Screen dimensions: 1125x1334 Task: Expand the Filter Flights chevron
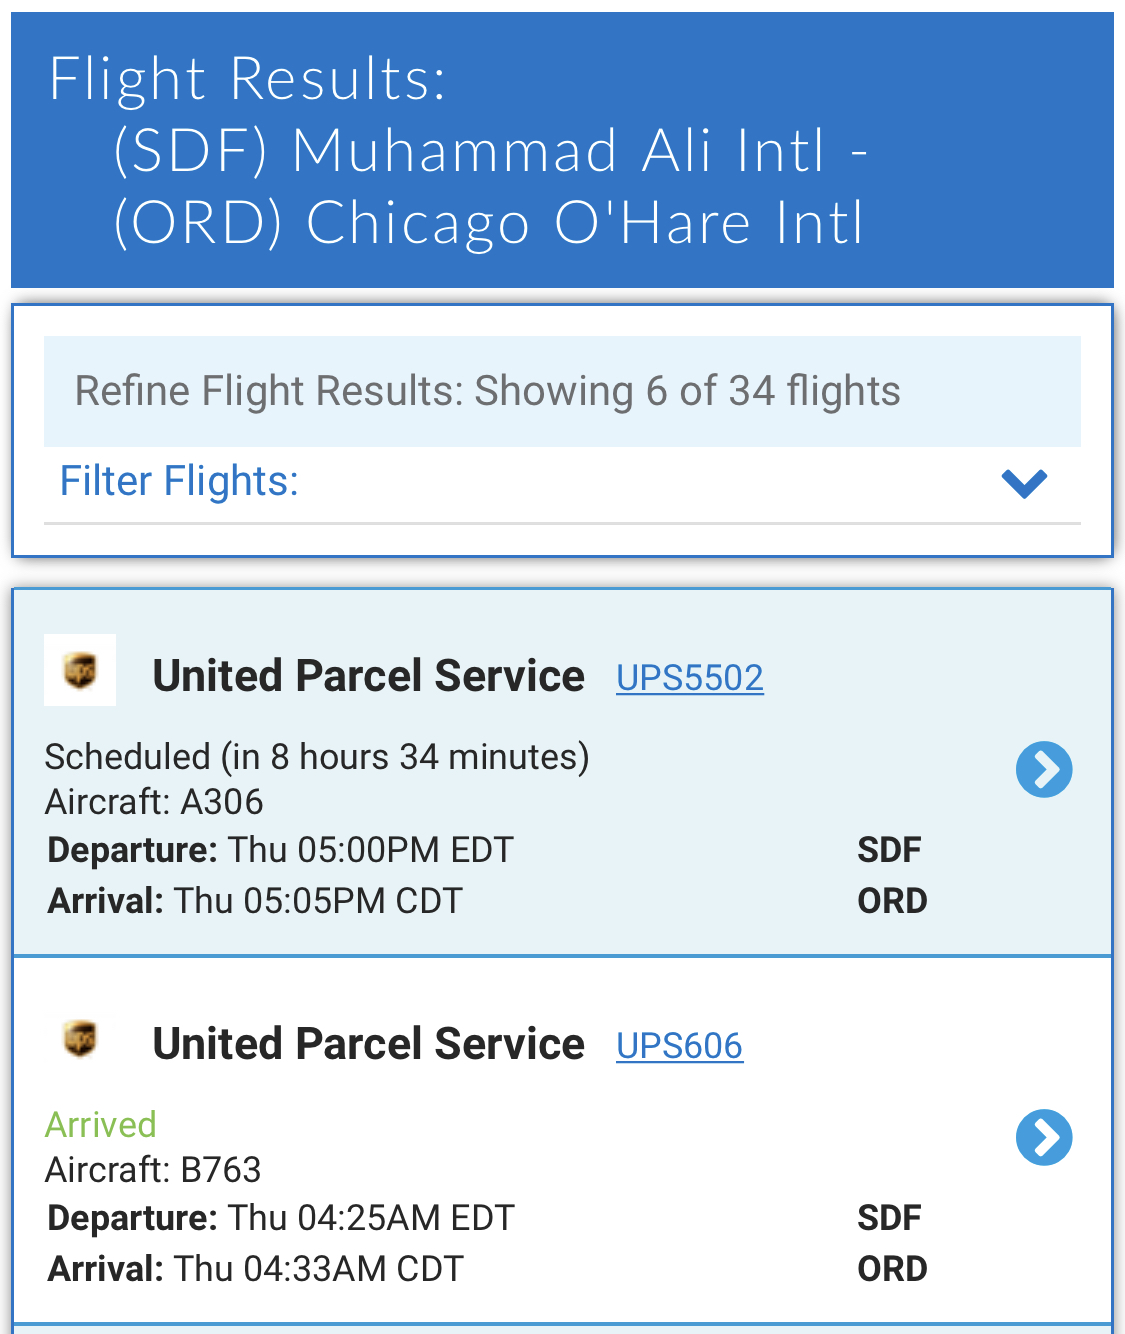tap(1024, 483)
